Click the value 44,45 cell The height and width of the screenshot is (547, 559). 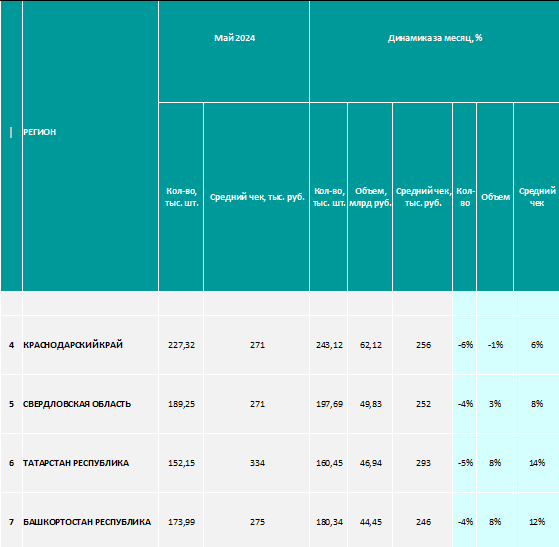tap(370, 520)
